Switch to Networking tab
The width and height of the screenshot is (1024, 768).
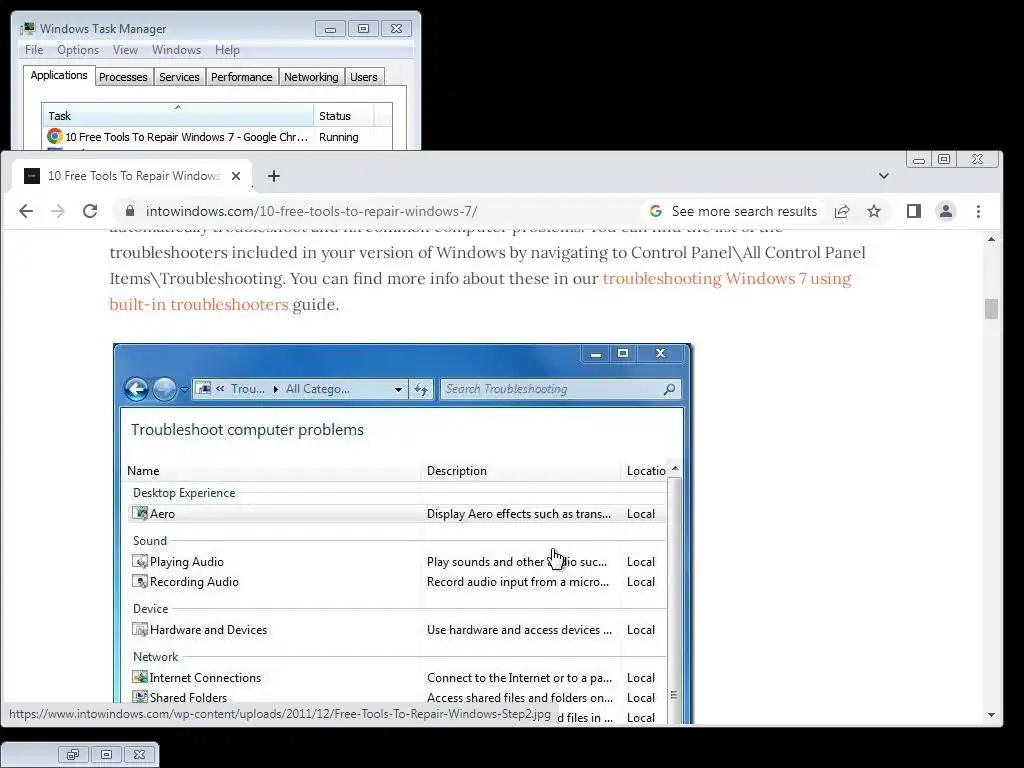point(311,77)
